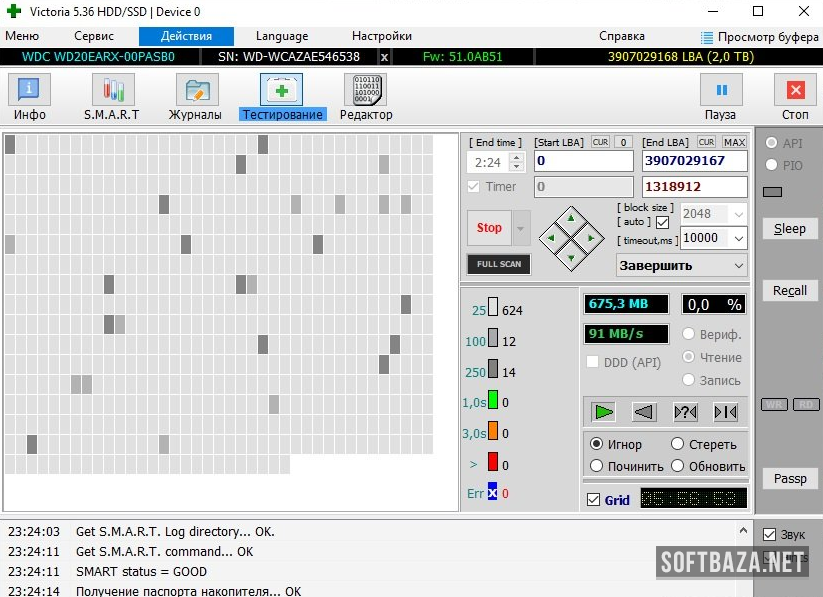Toggle the Звук sound checkbox
Viewport: 823px width, 597px height.
(x=769, y=535)
